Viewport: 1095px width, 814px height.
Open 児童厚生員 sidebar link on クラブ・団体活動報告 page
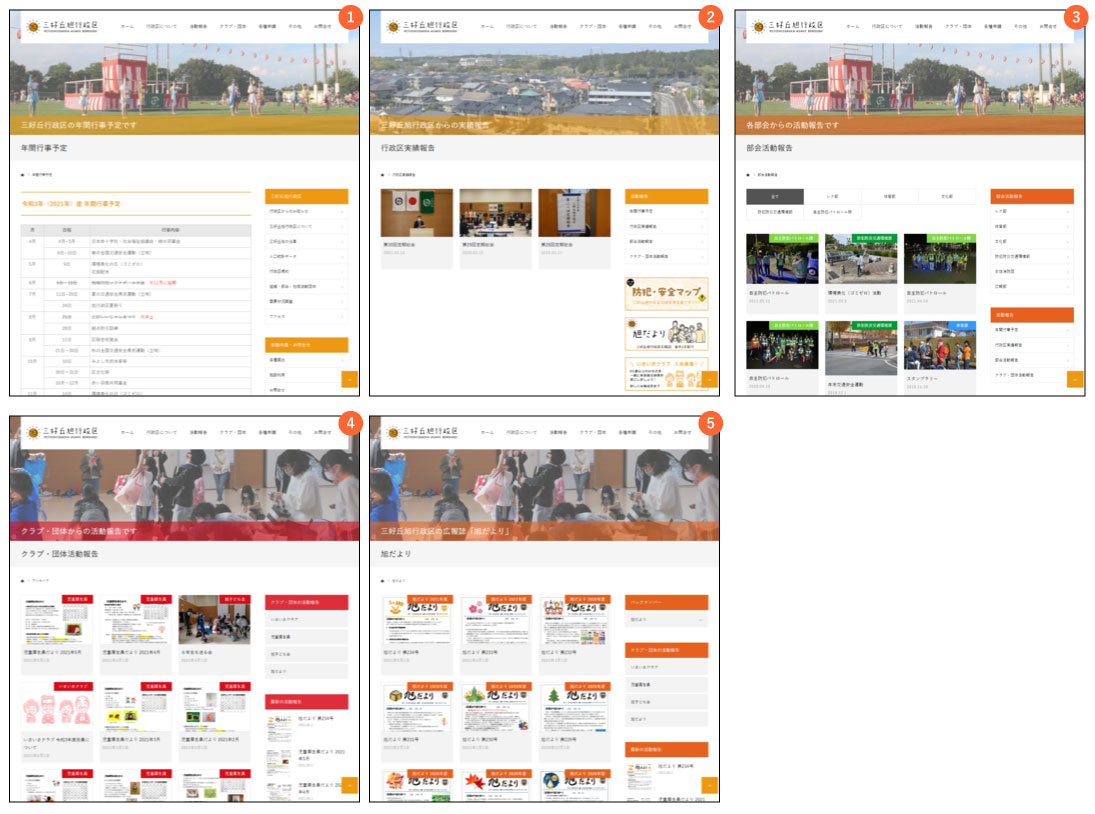(x=306, y=637)
